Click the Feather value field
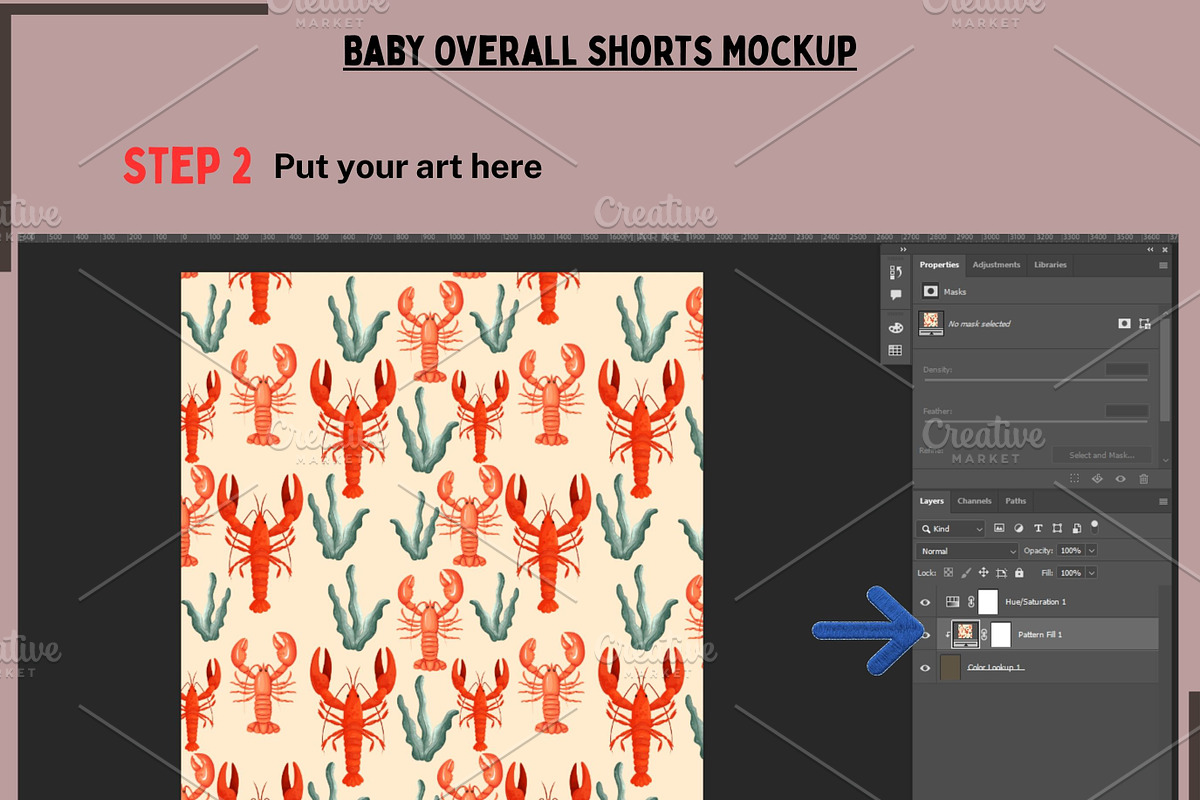 1127,411
